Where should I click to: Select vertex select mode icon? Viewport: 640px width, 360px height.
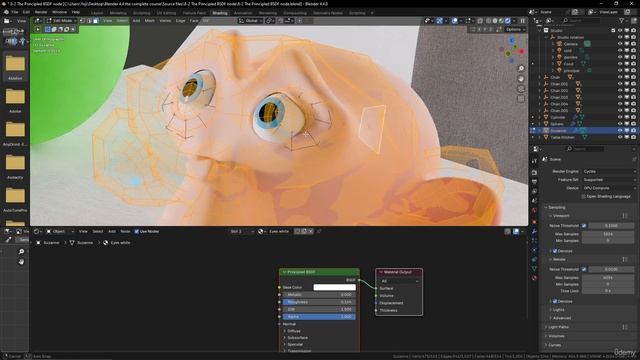click(x=82, y=20)
